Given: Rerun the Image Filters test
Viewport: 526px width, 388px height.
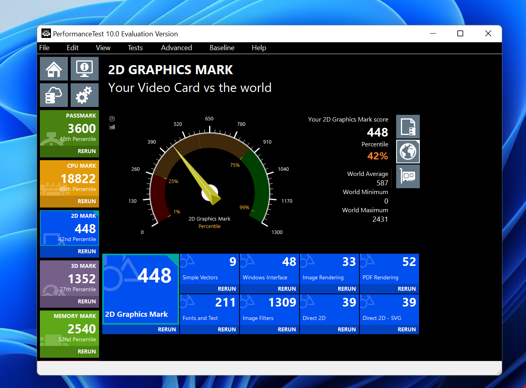Looking at the screenshot, I should pos(287,329).
